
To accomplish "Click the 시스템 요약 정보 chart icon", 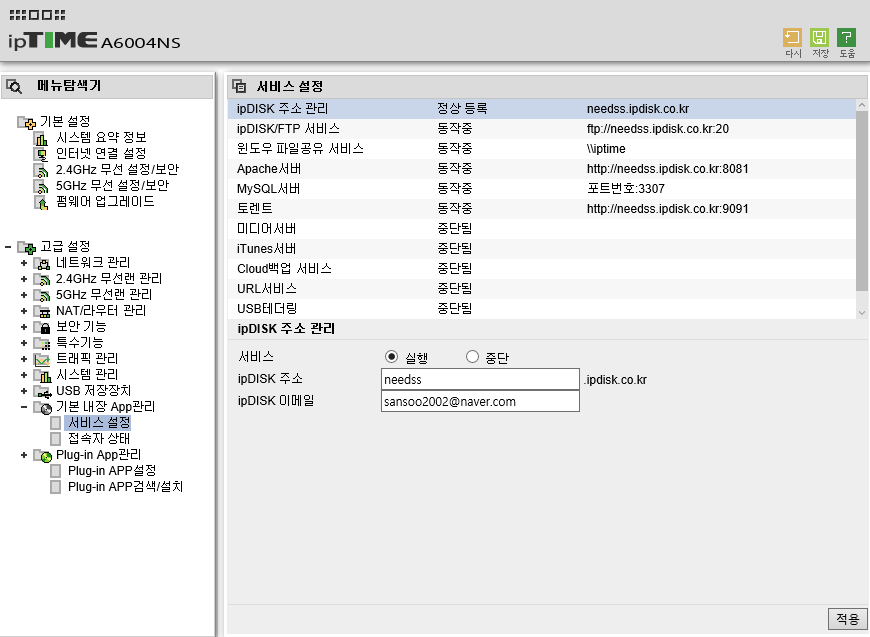I will (42, 138).
